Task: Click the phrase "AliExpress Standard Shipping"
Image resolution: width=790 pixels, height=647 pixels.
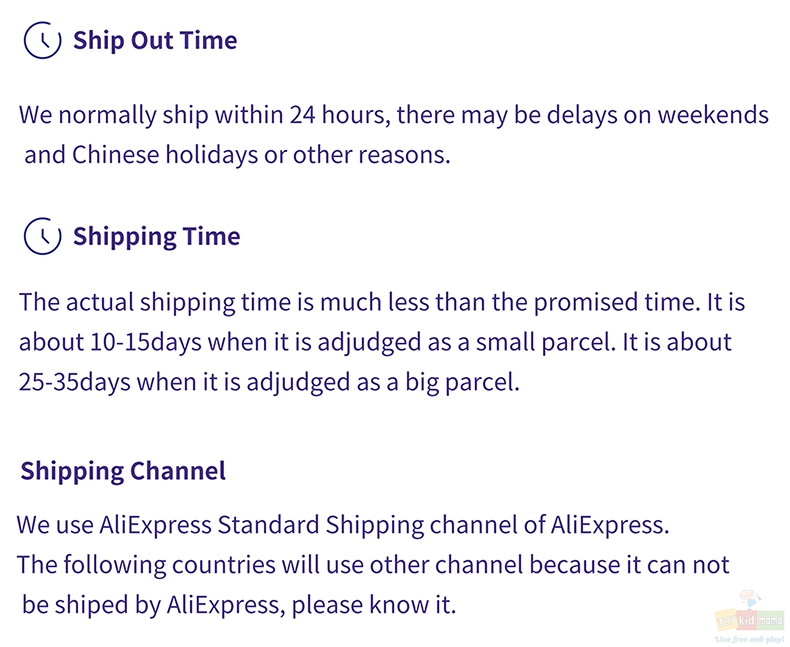Action: pyautogui.click(x=261, y=525)
